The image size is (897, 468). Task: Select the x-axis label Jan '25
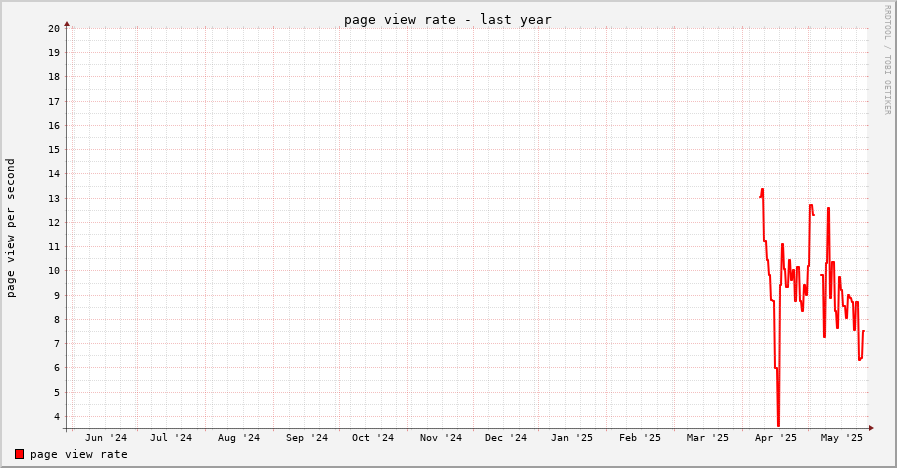[x=571, y=438]
